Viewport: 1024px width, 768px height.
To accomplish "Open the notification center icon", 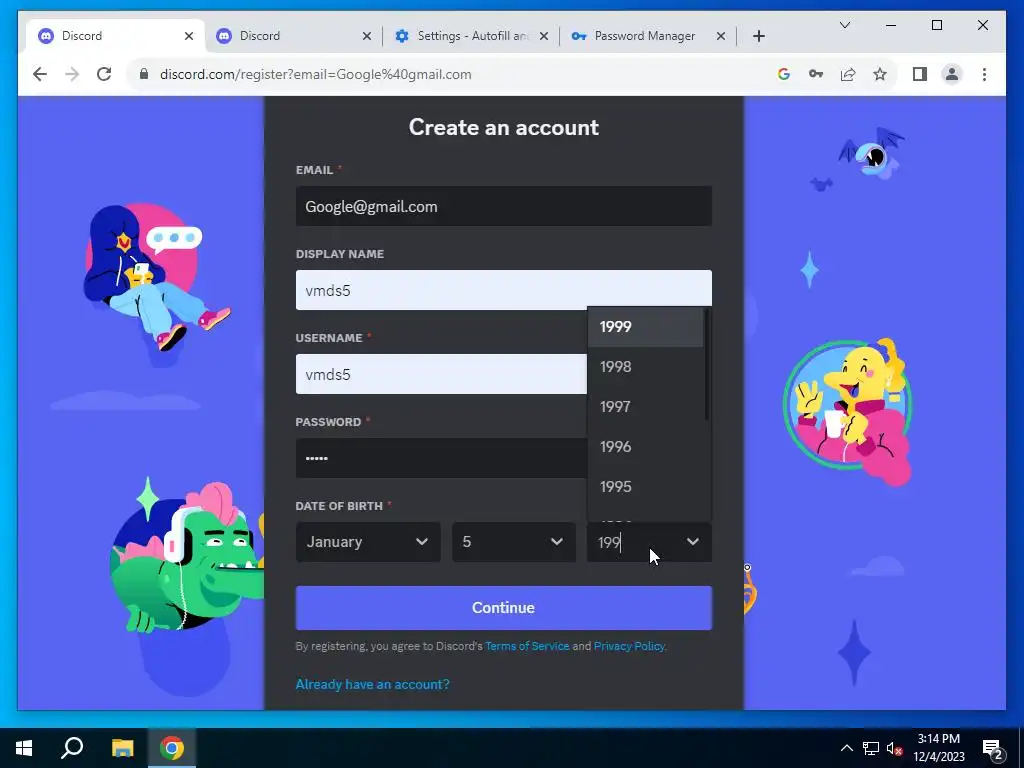I will point(993,749).
